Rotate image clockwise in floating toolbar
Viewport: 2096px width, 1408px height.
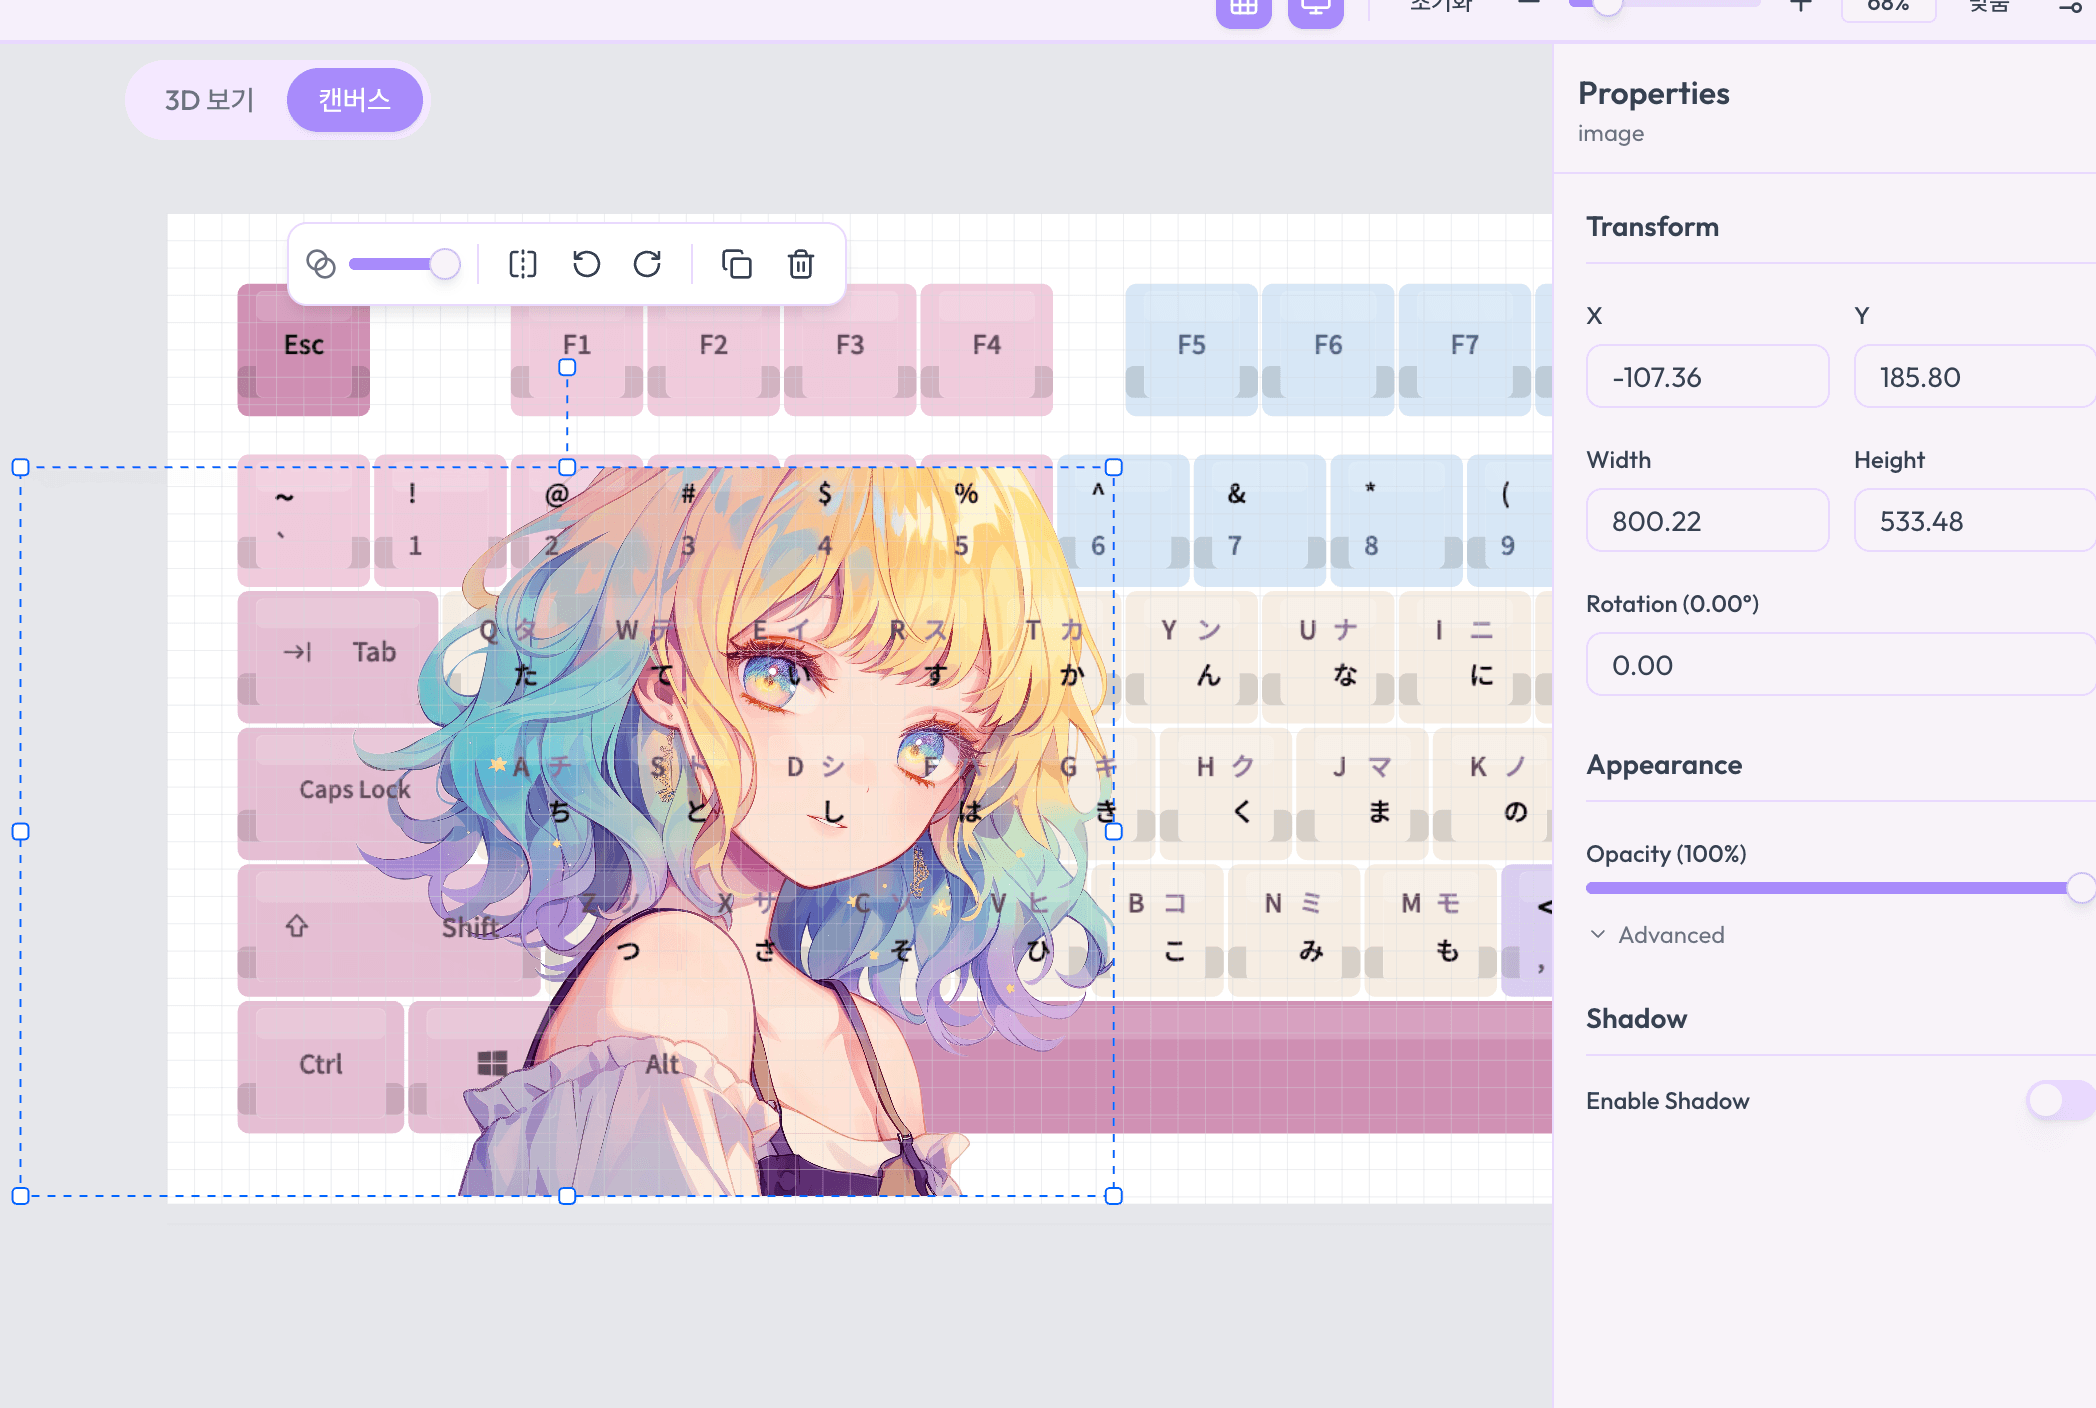point(647,264)
